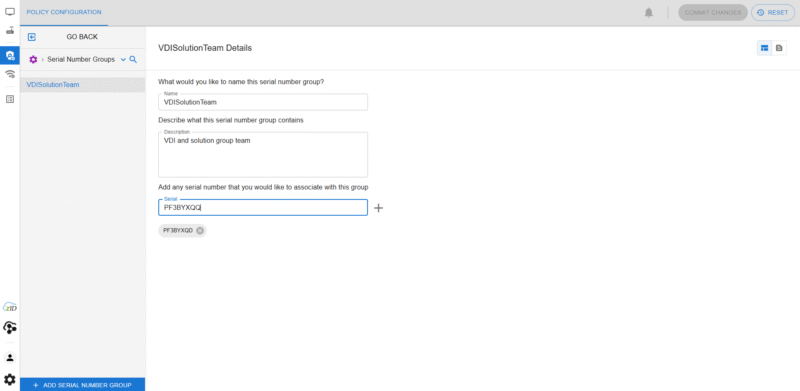Open the settings gear at bottom left
Screen dimensions: 800x391
point(10,380)
